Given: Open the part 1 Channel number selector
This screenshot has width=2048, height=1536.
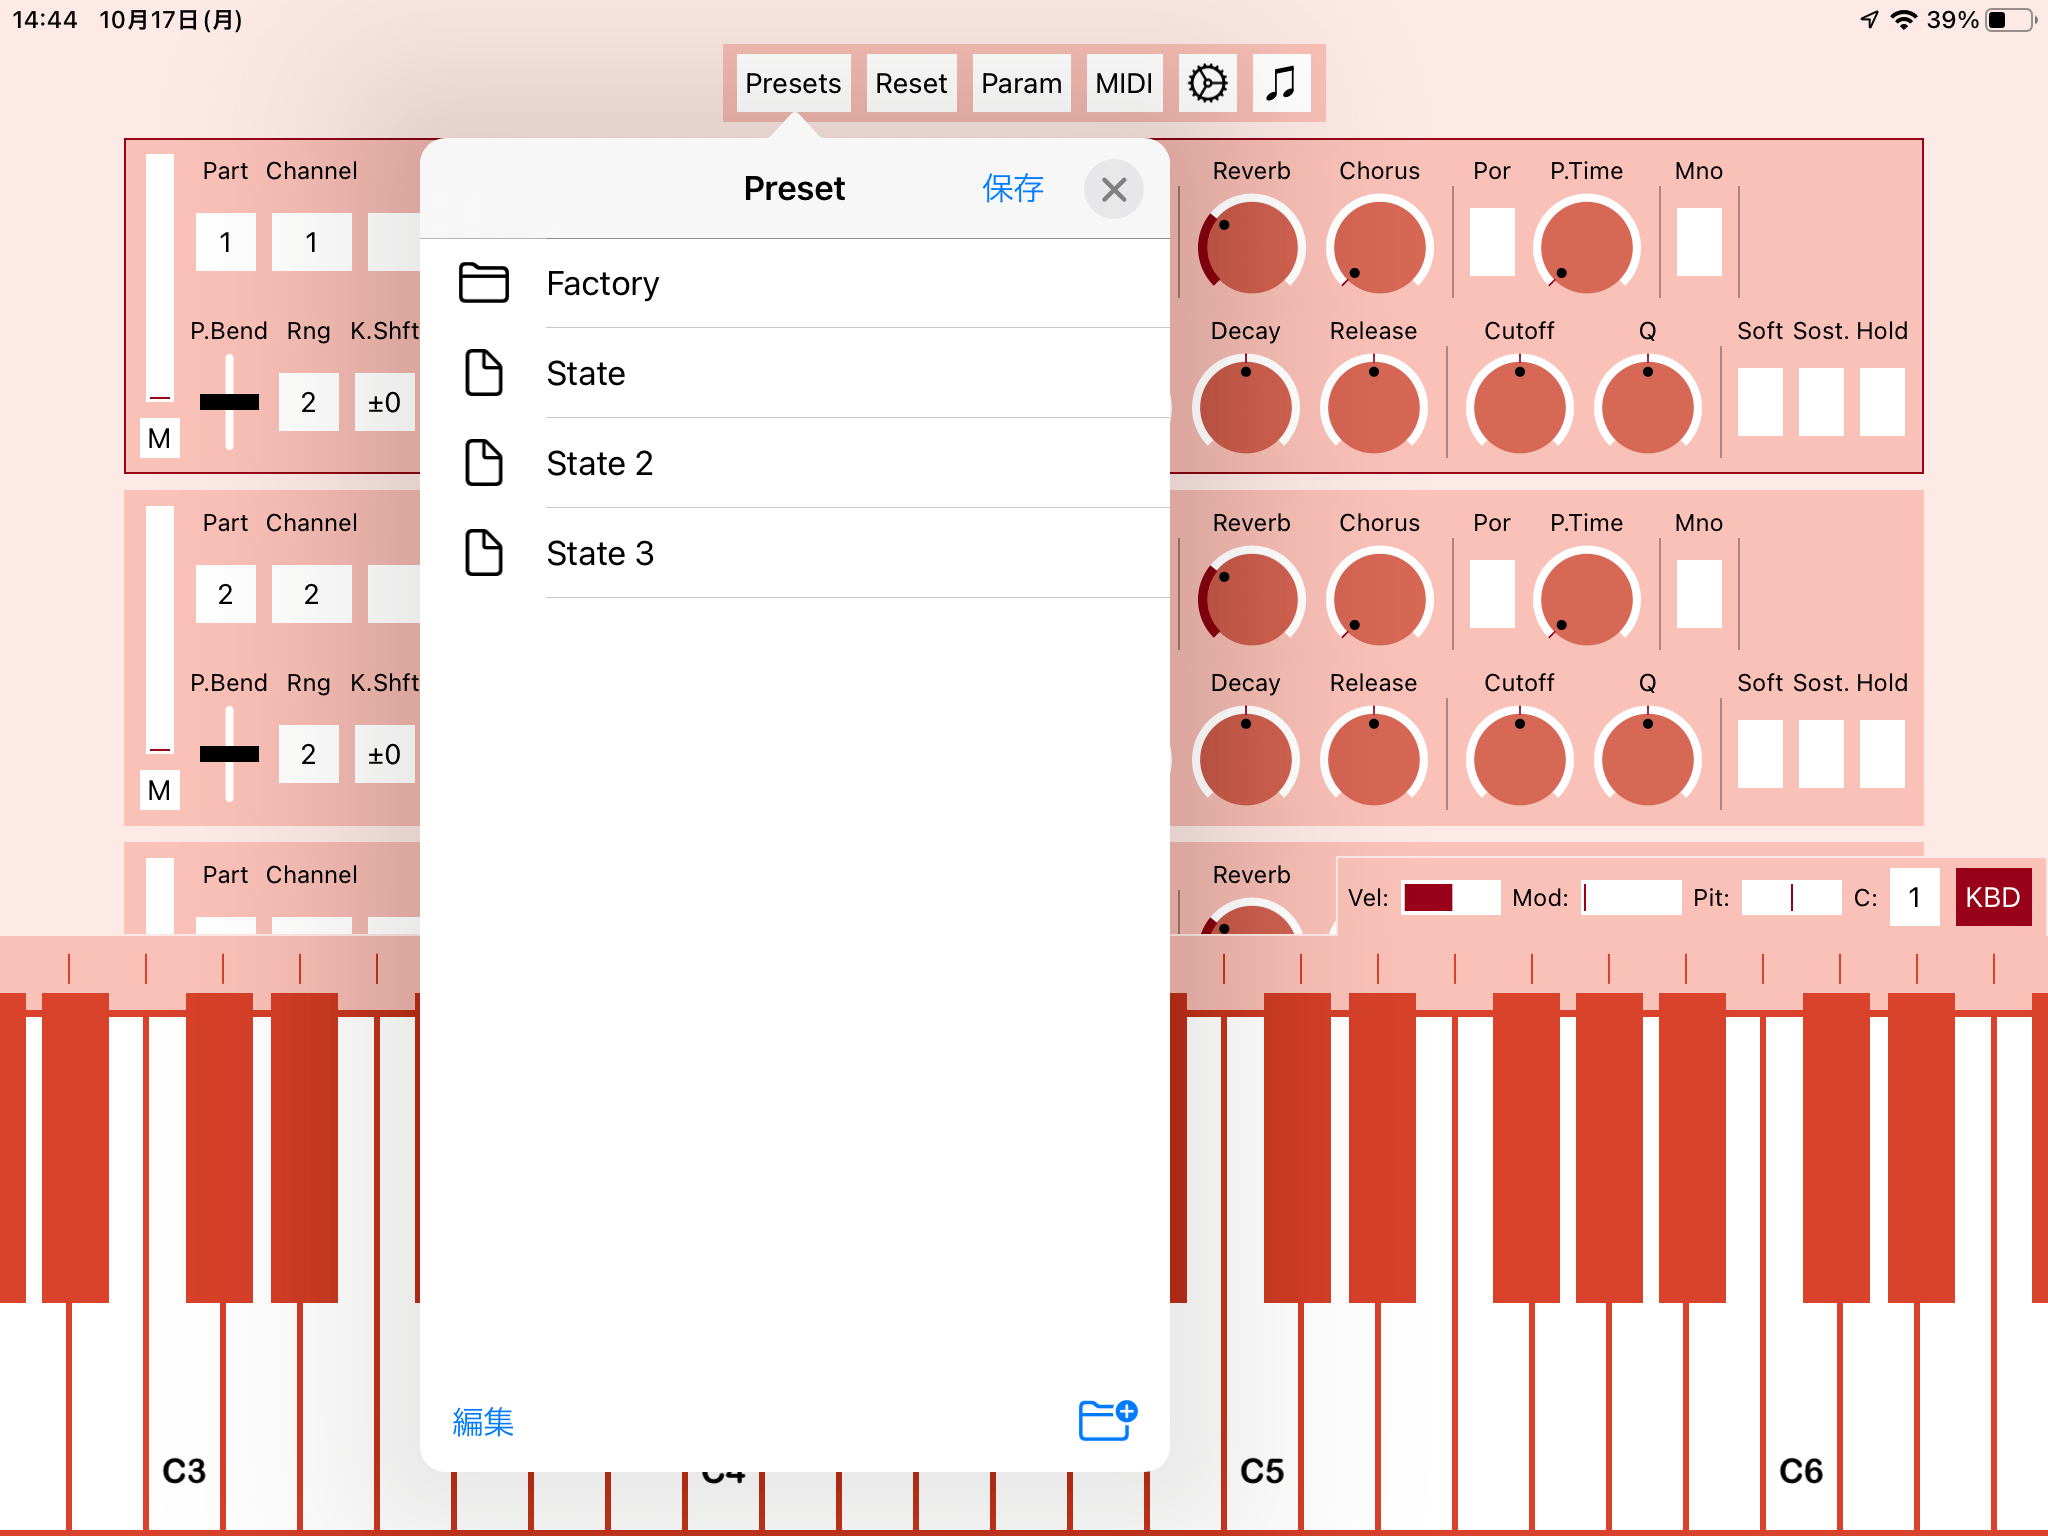Looking at the screenshot, I should point(311,242).
